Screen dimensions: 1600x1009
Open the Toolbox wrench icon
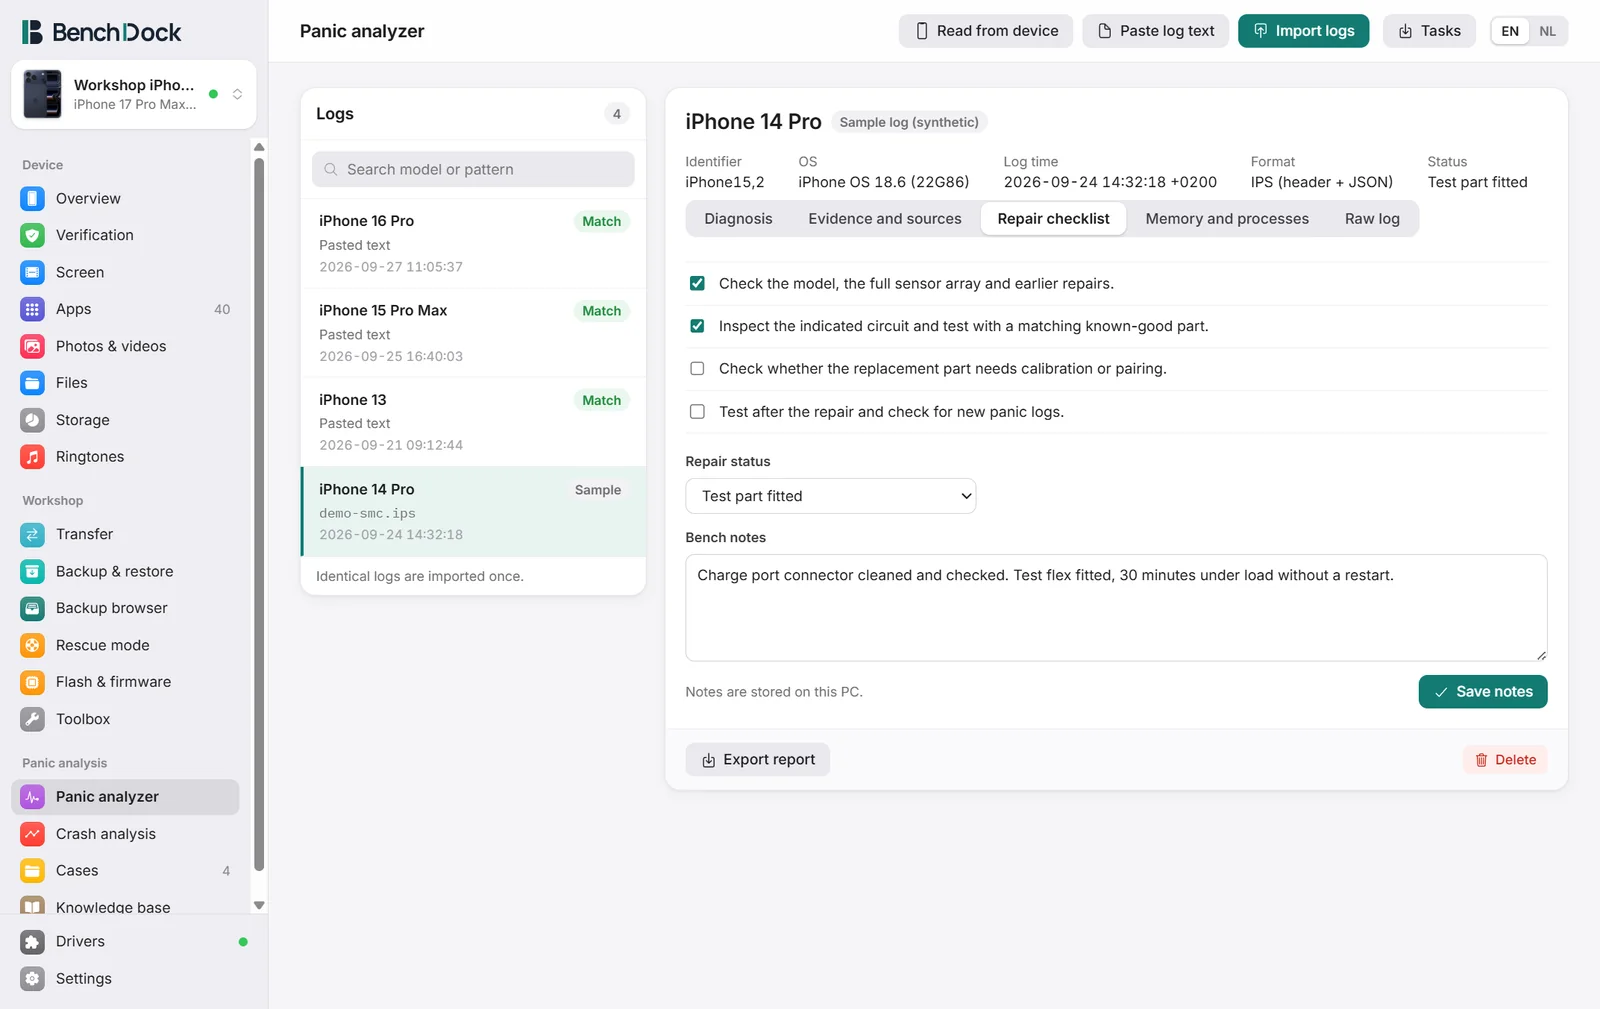[x=33, y=719]
